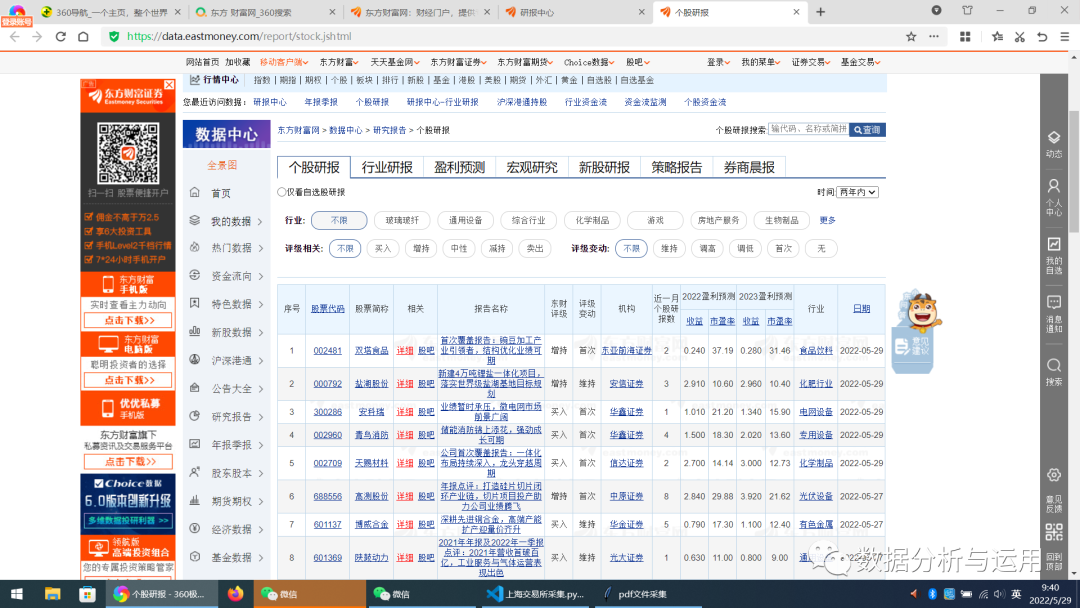Select 买入 rating filter

383,249
